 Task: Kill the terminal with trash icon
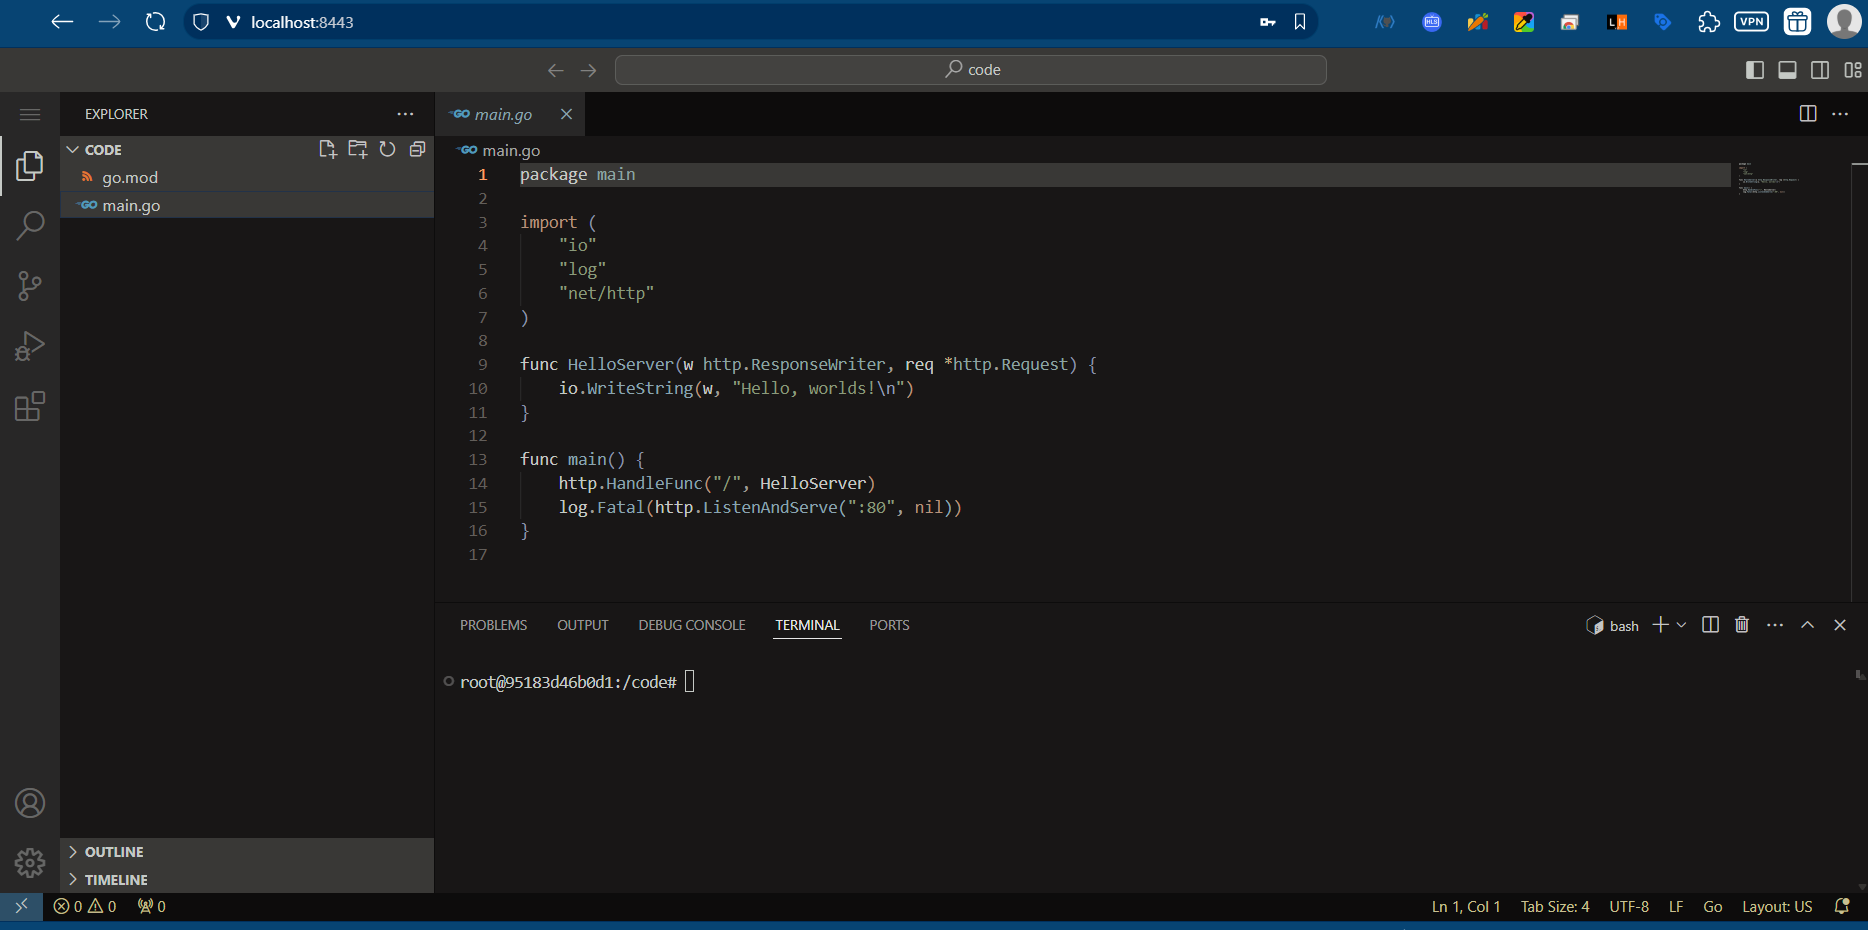click(x=1742, y=625)
